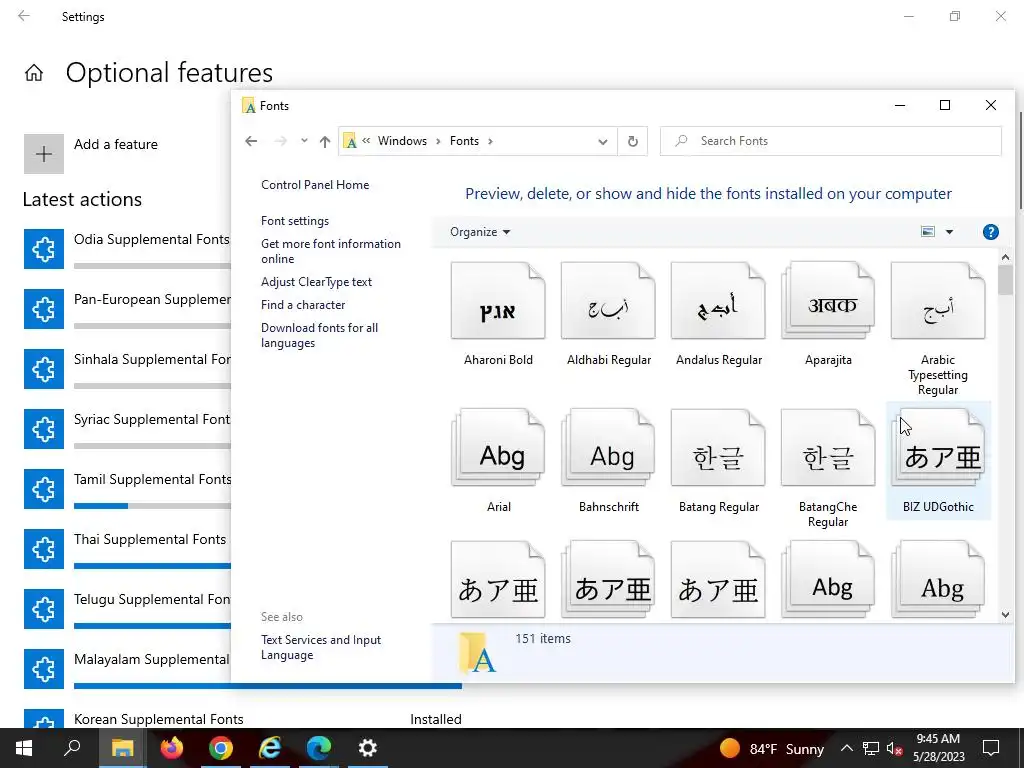
Task: Open the taskbar clock and date
Action: click(938, 748)
